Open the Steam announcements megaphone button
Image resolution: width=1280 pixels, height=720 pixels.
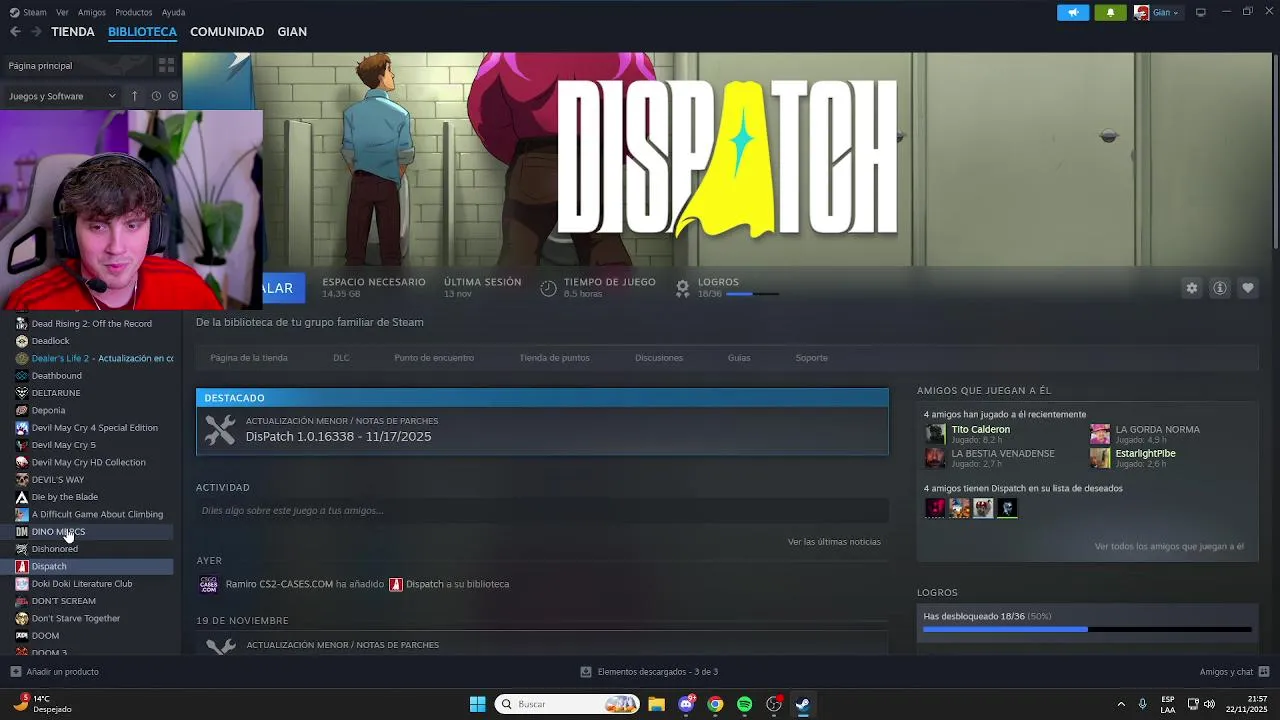[1073, 13]
